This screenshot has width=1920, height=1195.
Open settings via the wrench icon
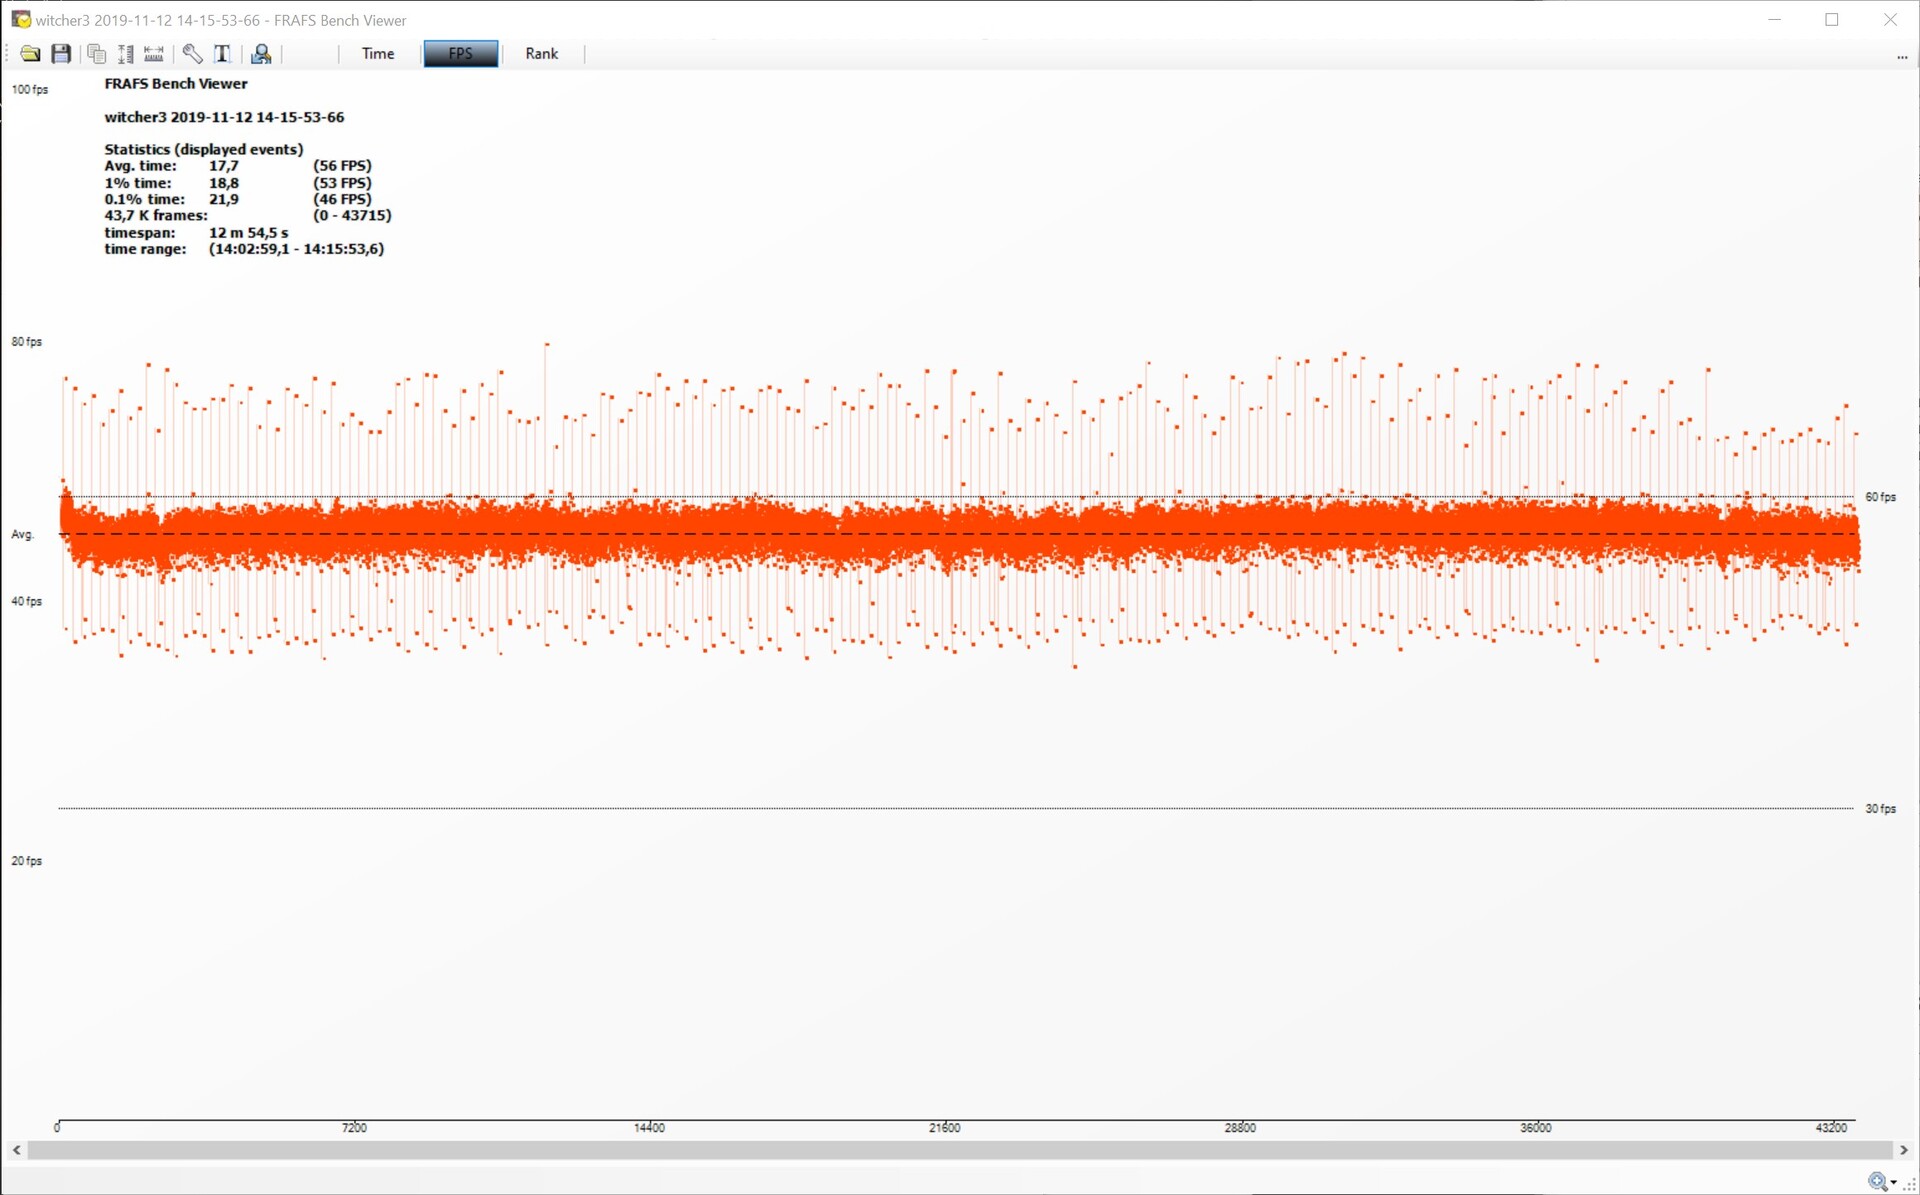(x=192, y=54)
